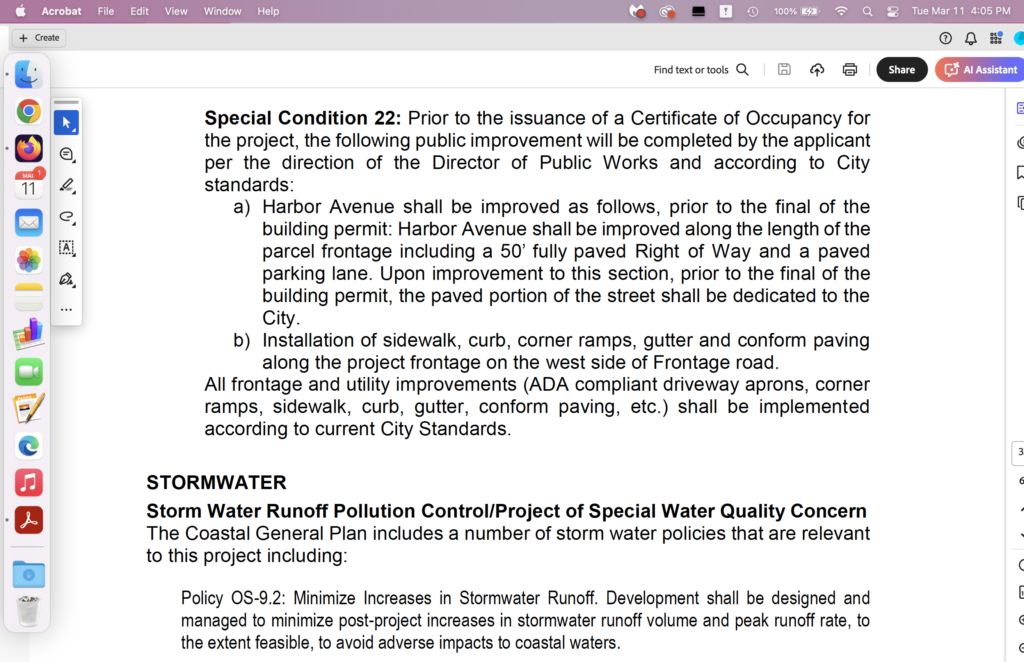Open Photos app in the Dock
Image resolution: width=1024 pixels, height=662 pixels.
29,260
